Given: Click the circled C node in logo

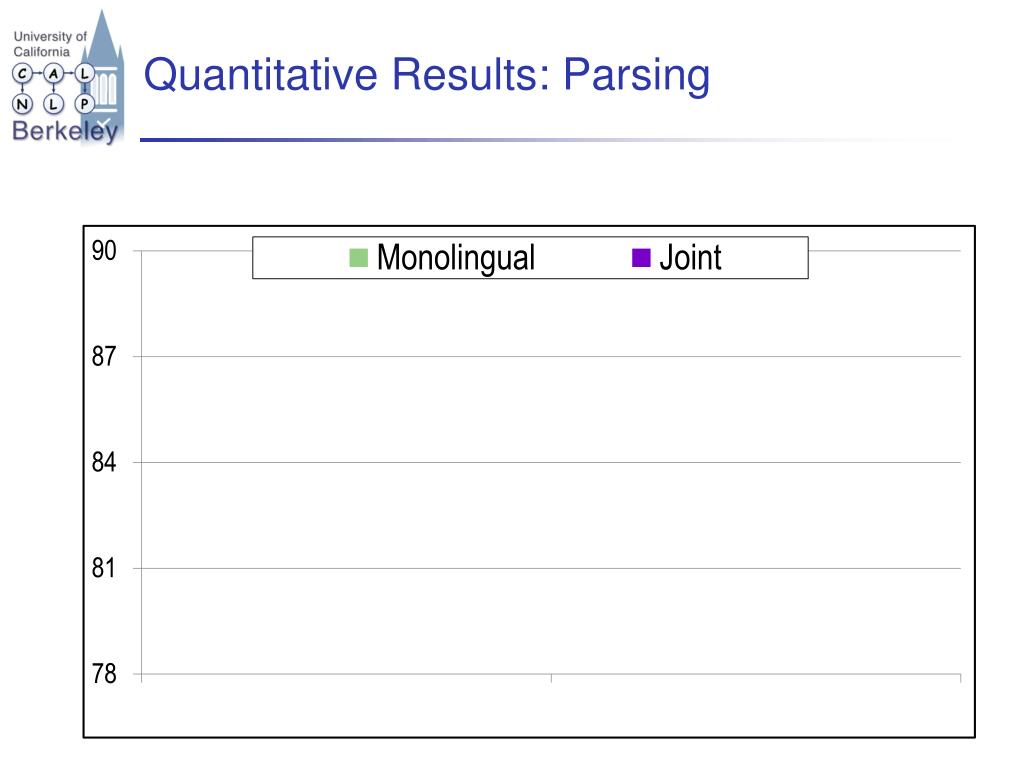Looking at the screenshot, I should coord(23,74).
